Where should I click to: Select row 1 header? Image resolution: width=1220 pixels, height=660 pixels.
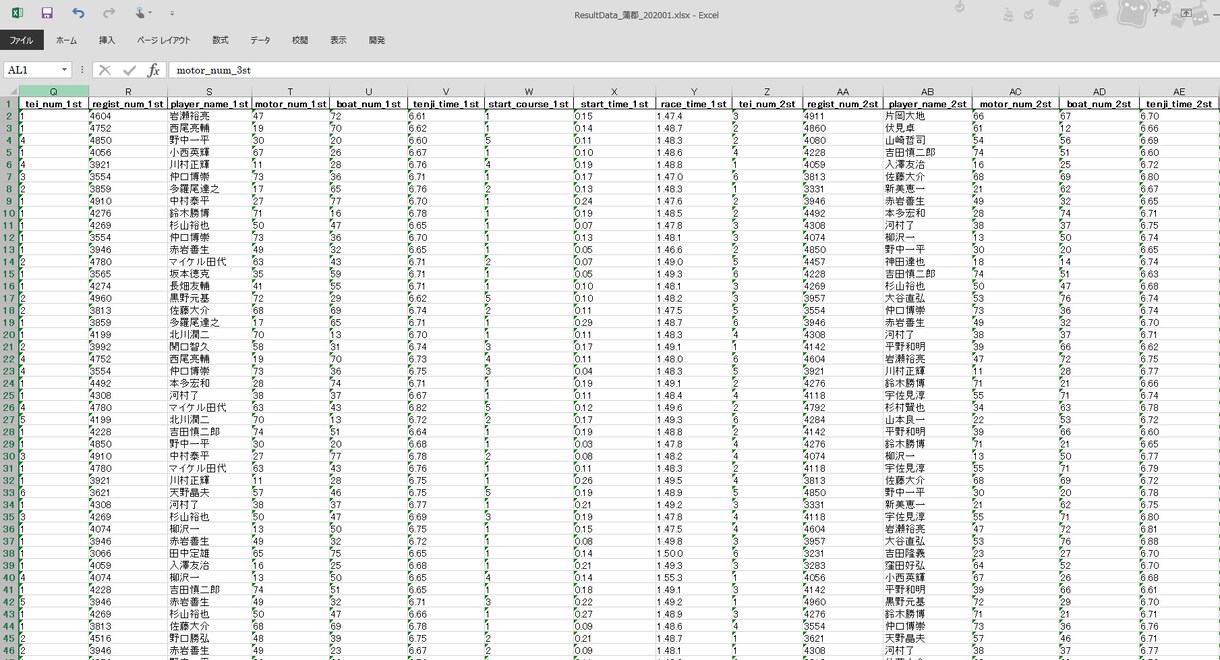(9, 104)
